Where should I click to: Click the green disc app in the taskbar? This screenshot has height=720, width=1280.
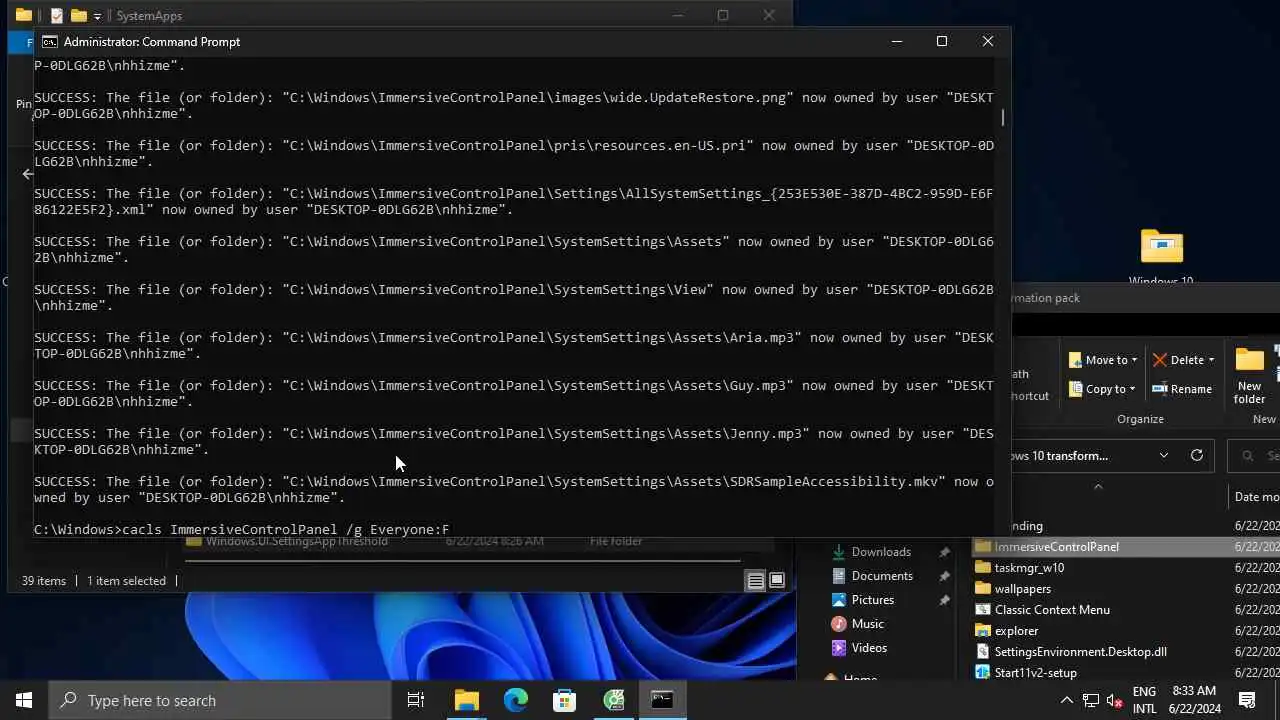pos(613,700)
